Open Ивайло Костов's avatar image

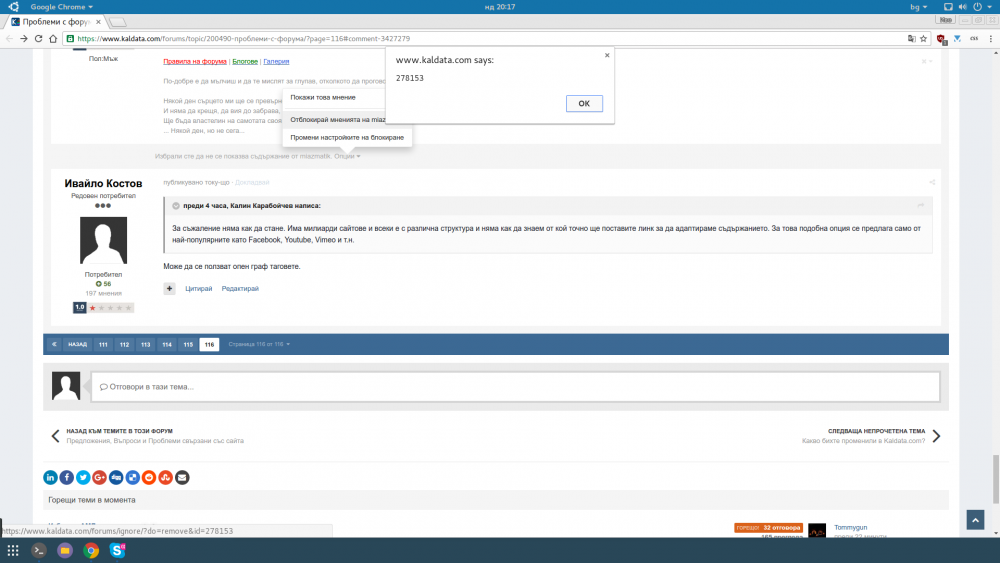click(x=103, y=240)
